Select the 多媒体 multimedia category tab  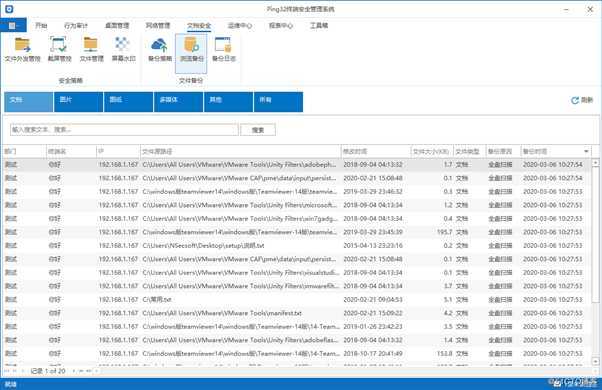point(179,102)
